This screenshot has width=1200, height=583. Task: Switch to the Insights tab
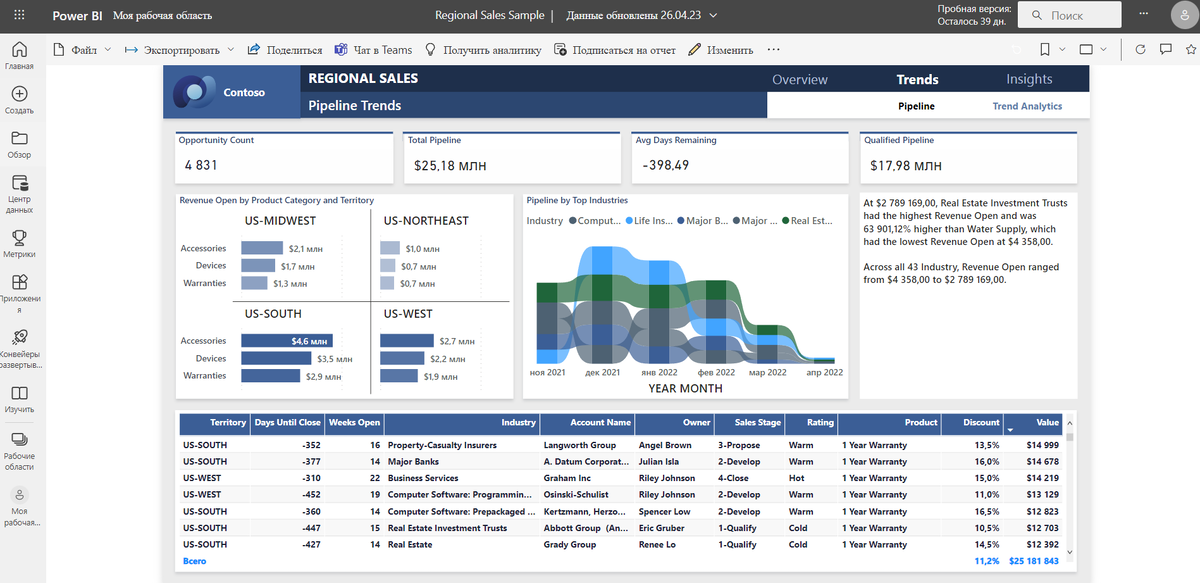[1029, 79]
